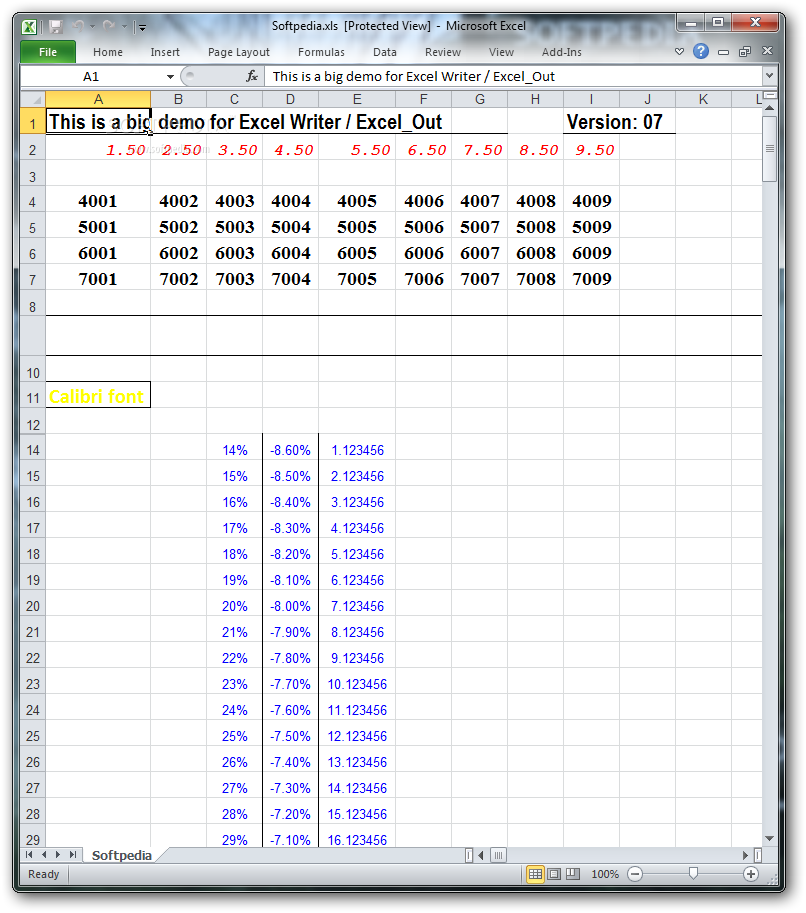Close the workbook window using ribbon X
806x913 pixels.
(x=768, y=51)
